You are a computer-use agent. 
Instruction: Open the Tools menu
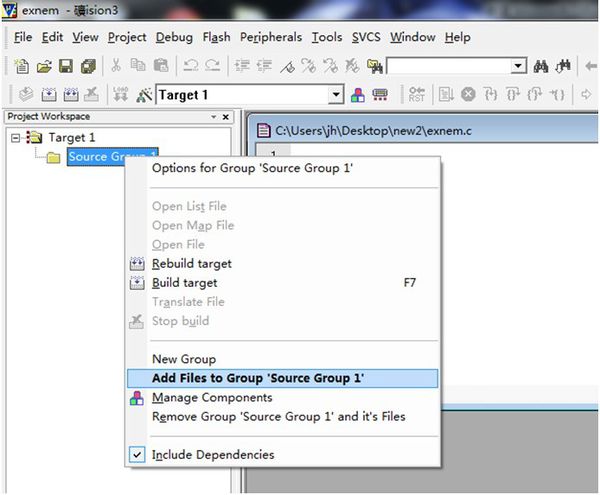[327, 37]
